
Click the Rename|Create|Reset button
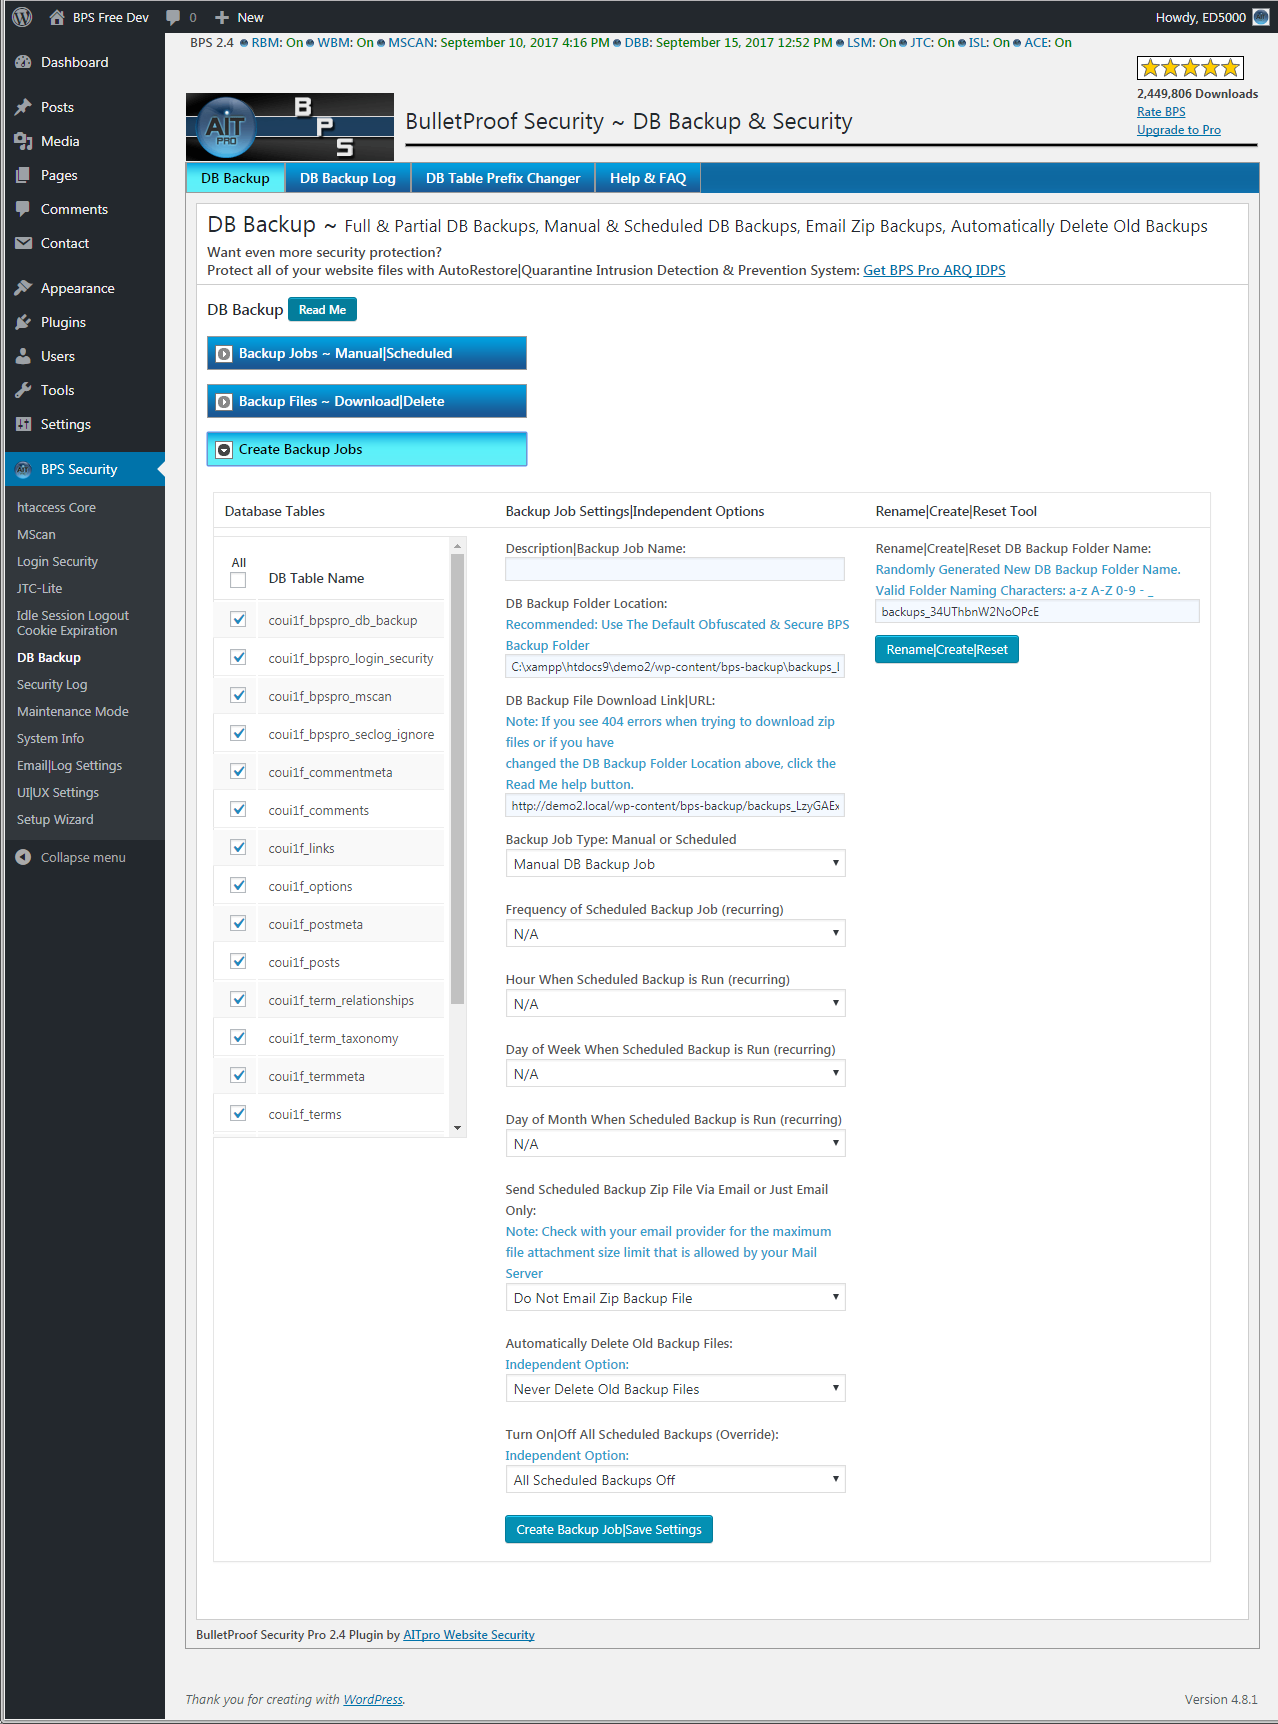[947, 650]
